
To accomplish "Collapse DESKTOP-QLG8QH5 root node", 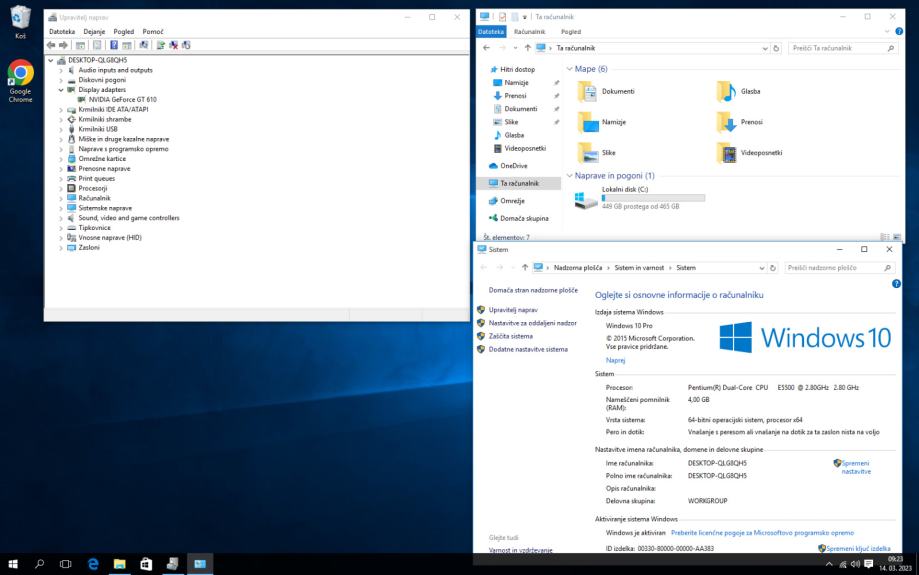I will (50, 60).
